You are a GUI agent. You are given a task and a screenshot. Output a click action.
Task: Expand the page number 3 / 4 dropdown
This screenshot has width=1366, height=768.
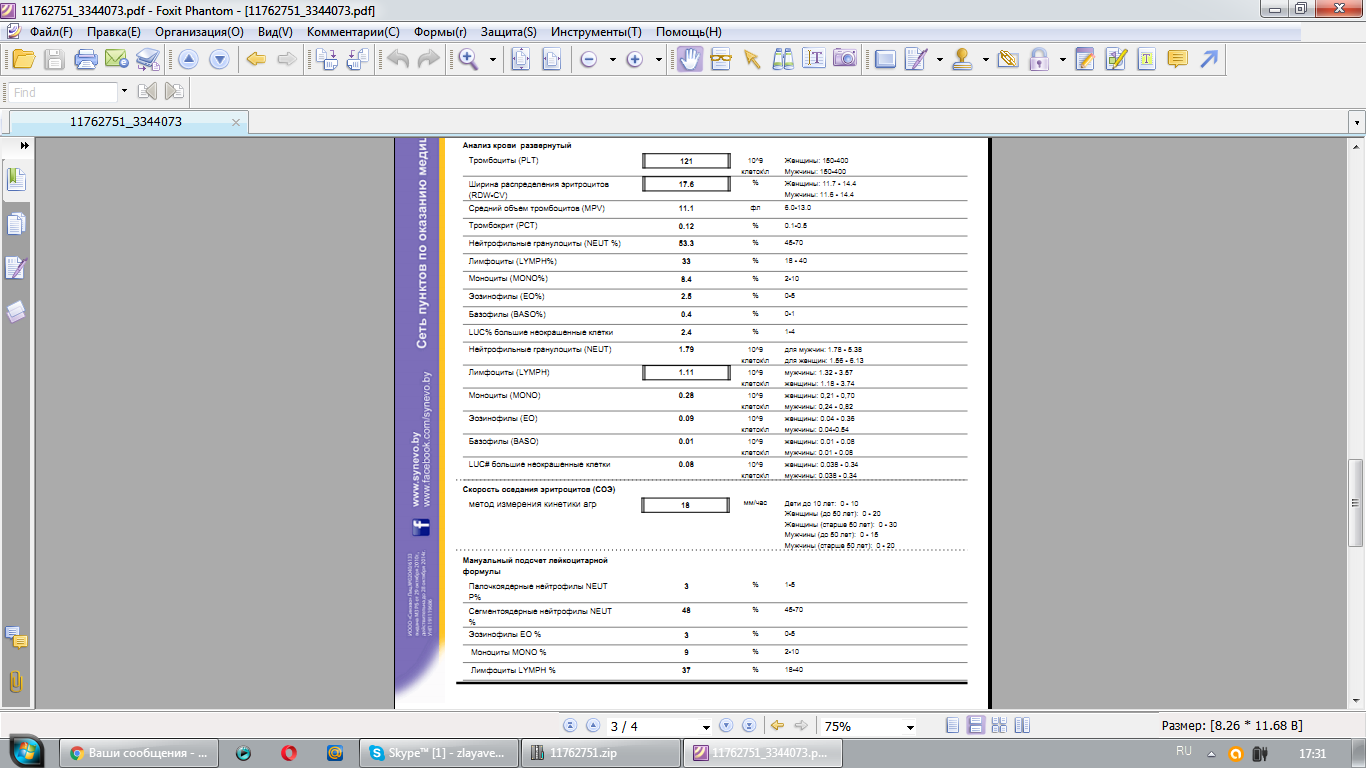(706, 727)
